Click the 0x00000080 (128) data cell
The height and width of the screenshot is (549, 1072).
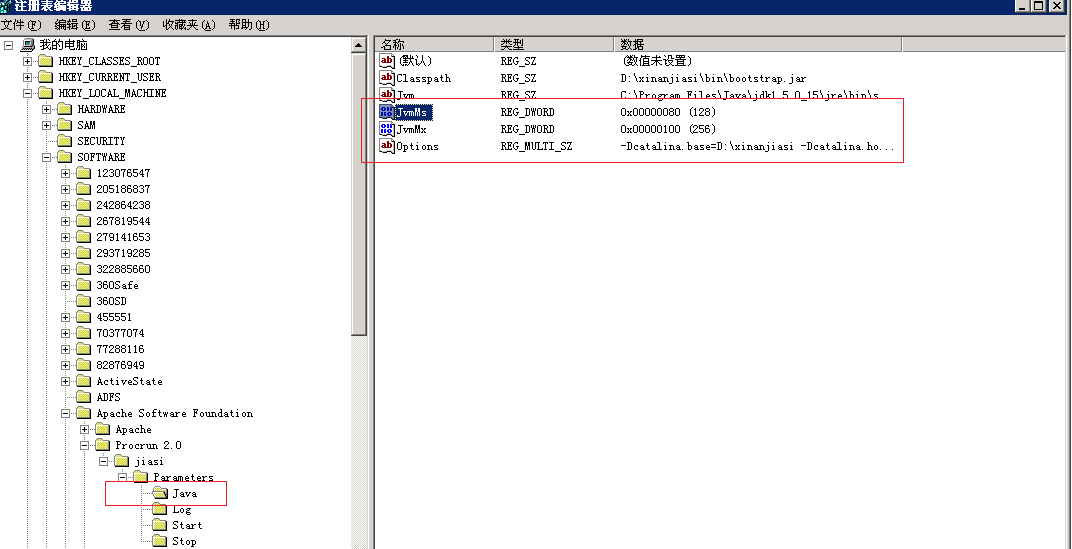(668, 112)
